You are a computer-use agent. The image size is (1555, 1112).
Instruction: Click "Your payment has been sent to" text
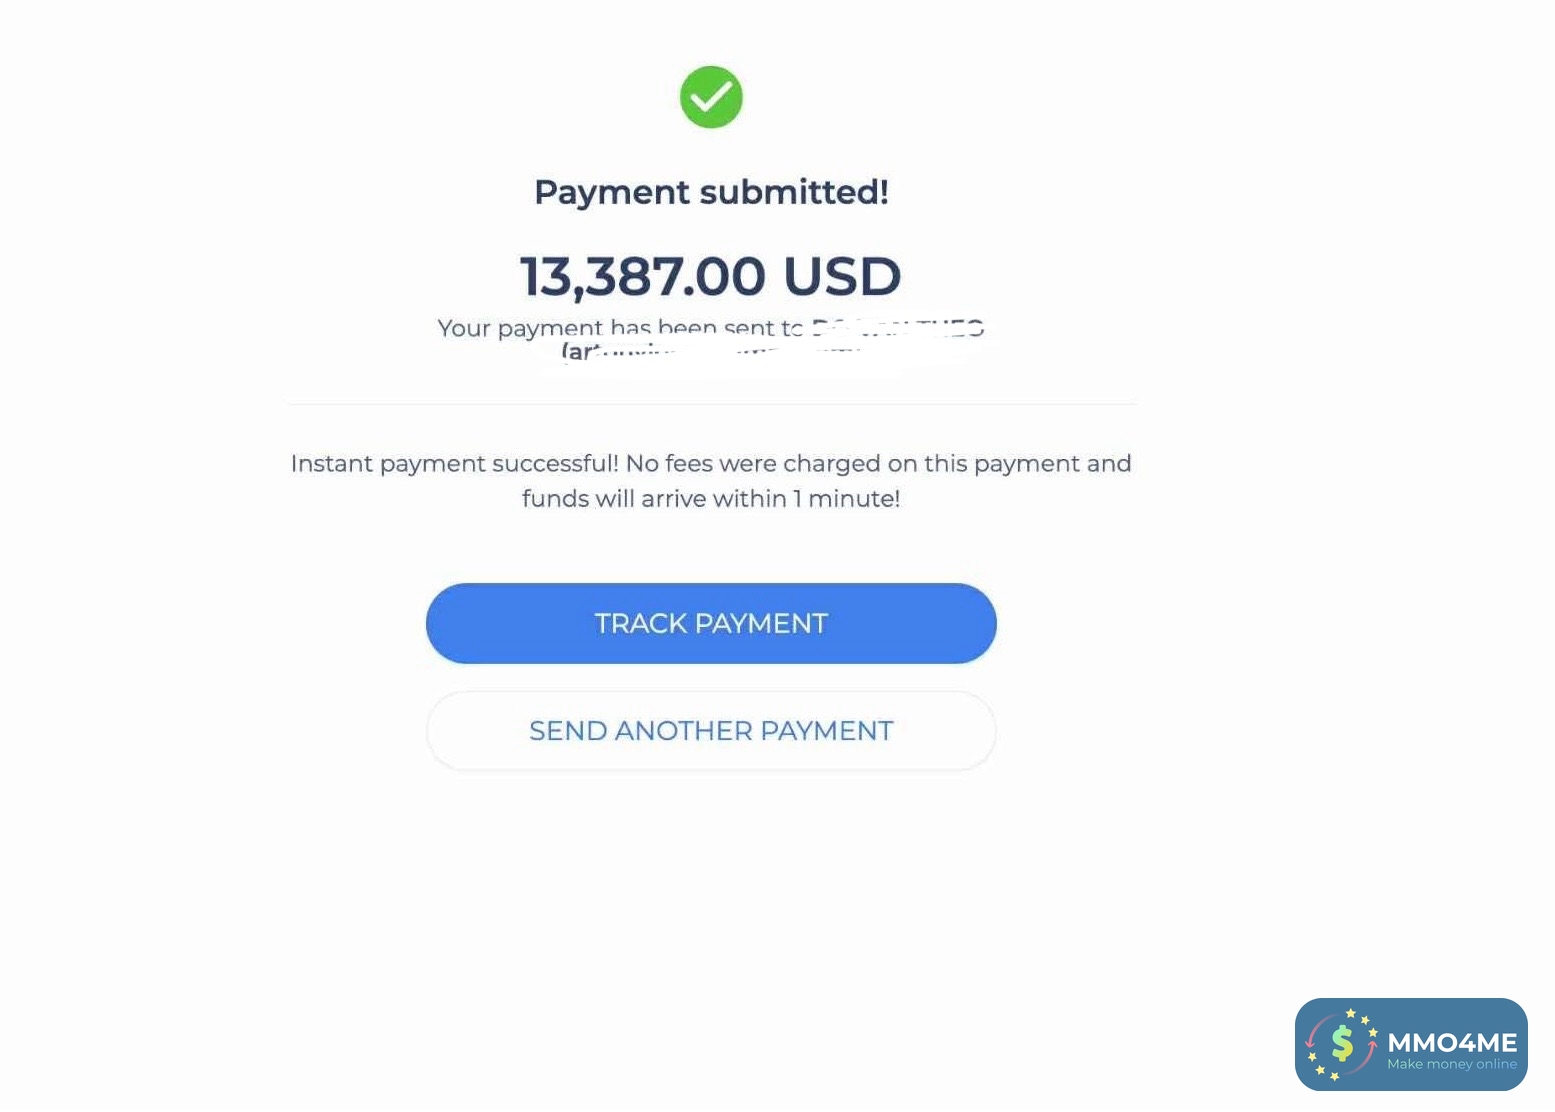(619, 328)
